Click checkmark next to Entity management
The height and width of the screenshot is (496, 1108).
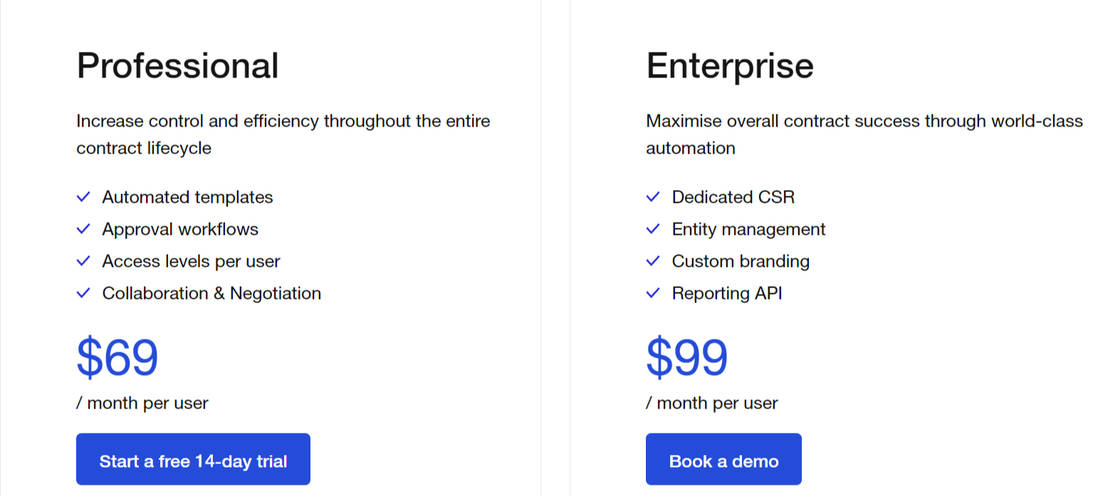click(x=653, y=229)
